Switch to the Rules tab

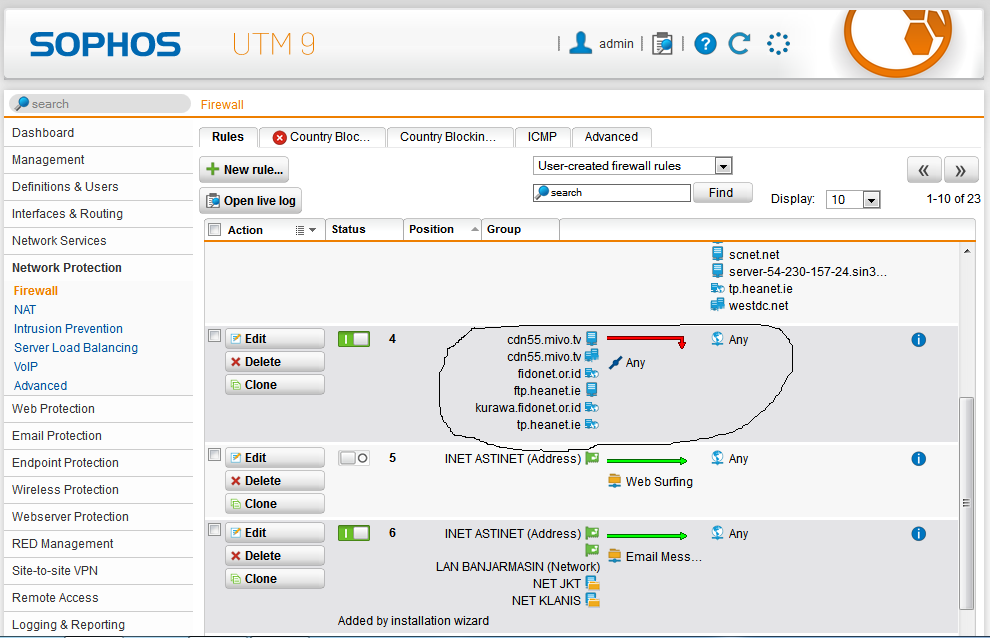click(x=228, y=137)
